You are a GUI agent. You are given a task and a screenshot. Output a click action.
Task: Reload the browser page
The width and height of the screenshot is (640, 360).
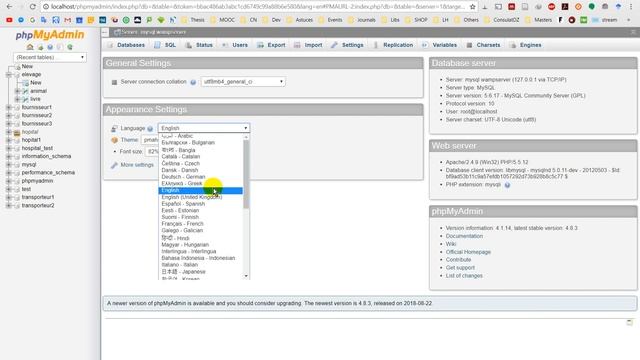(x=33, y=7)
